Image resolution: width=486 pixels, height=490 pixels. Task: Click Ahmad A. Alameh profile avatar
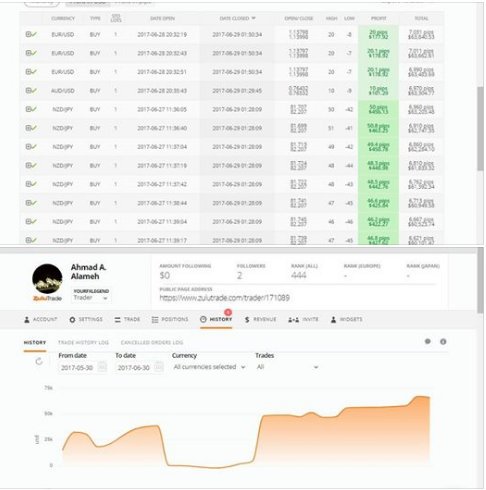coord(47,279)
